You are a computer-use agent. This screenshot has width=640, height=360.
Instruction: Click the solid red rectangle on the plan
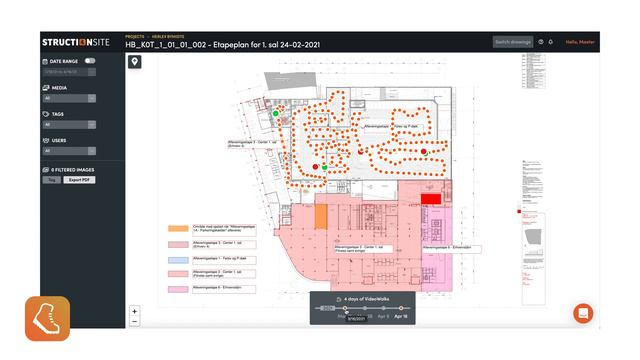[431, 199]
